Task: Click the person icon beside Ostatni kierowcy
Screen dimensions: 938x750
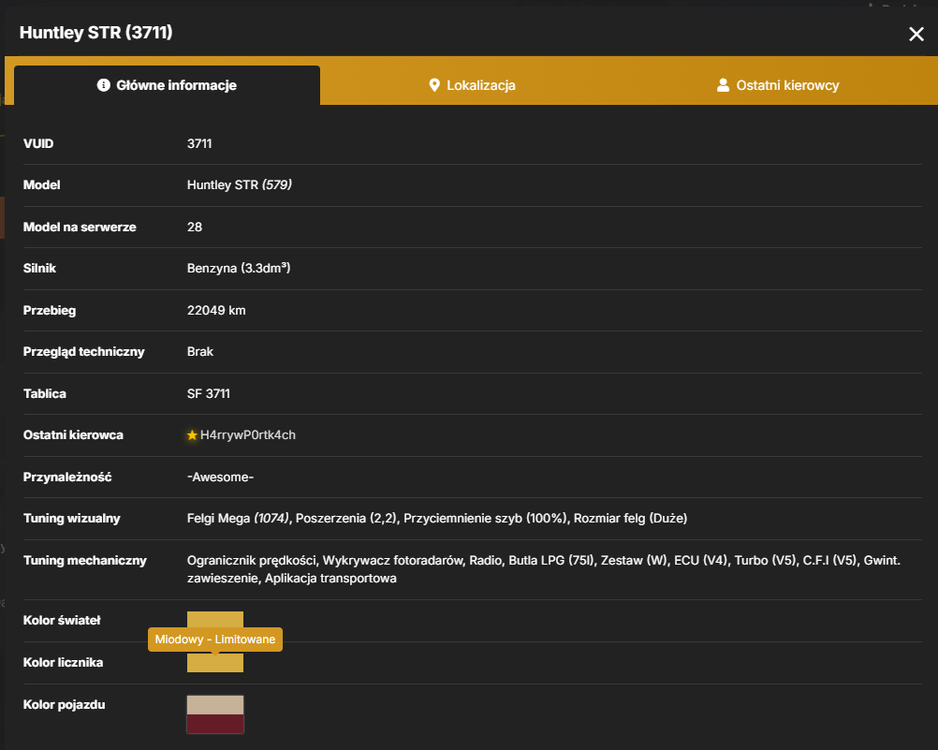Action: point(723,86)
